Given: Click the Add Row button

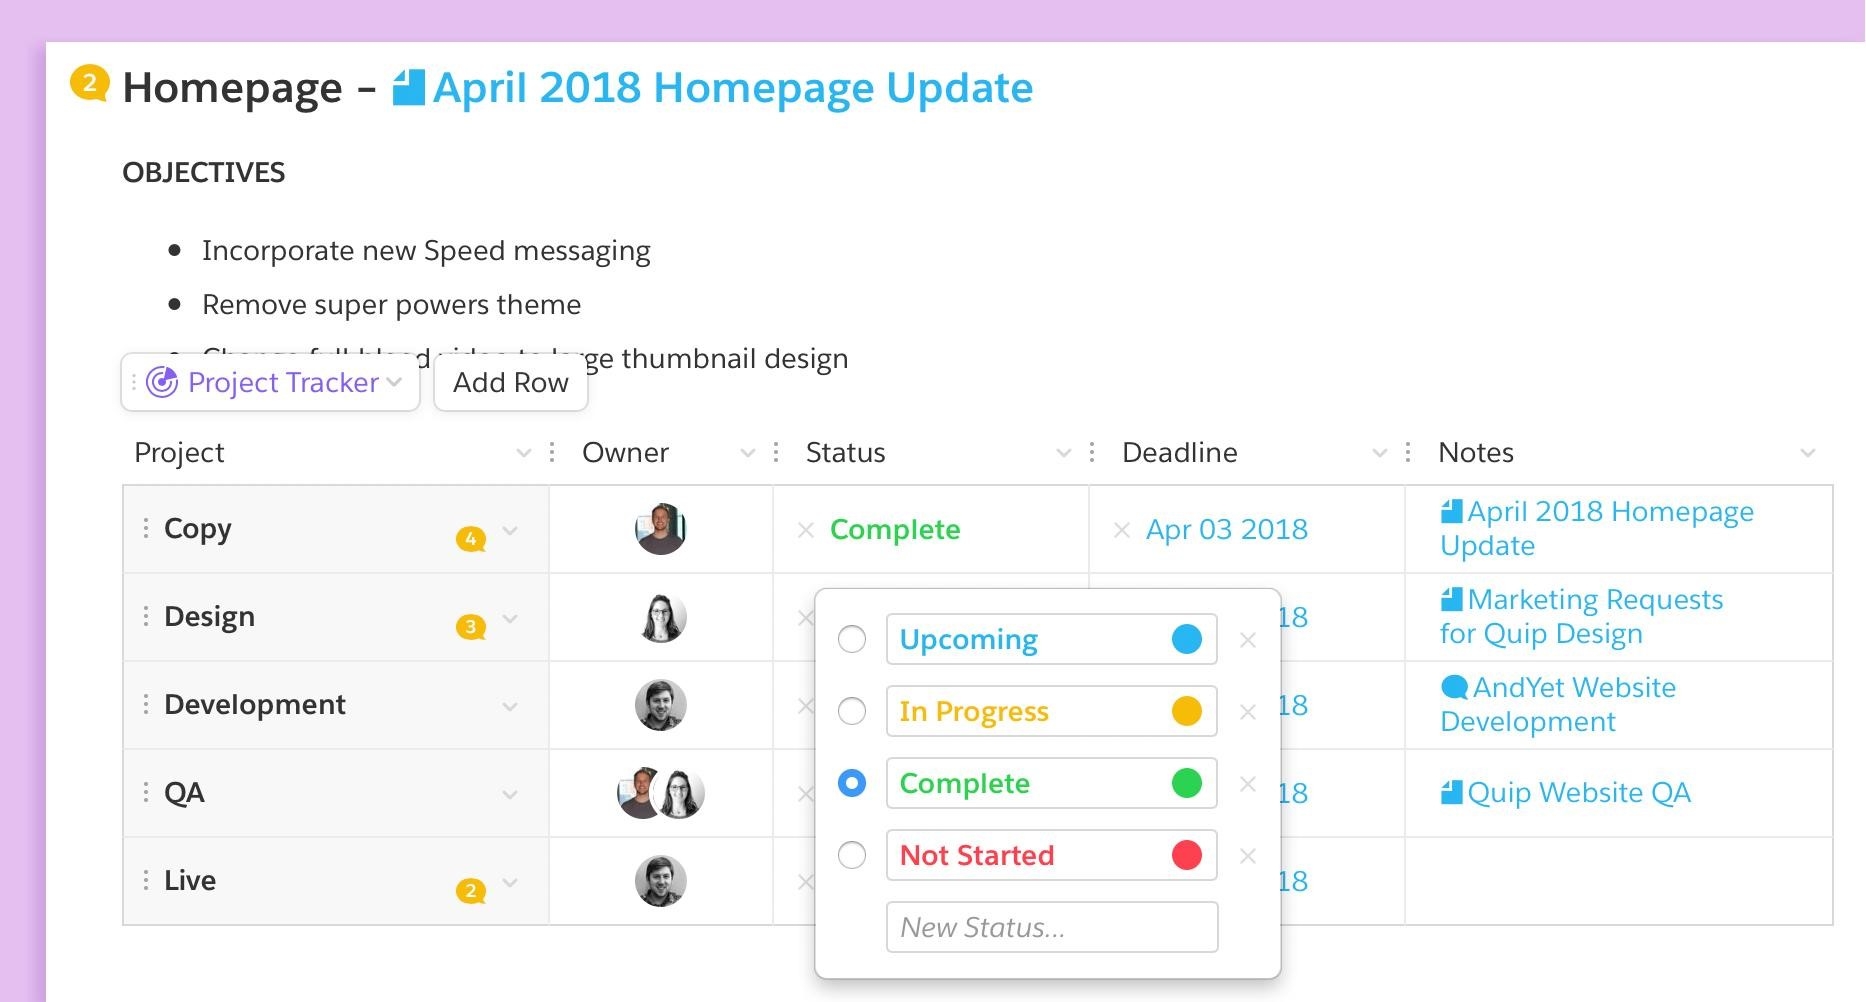Looking at the screenshot, I should (x=510, y=382).
